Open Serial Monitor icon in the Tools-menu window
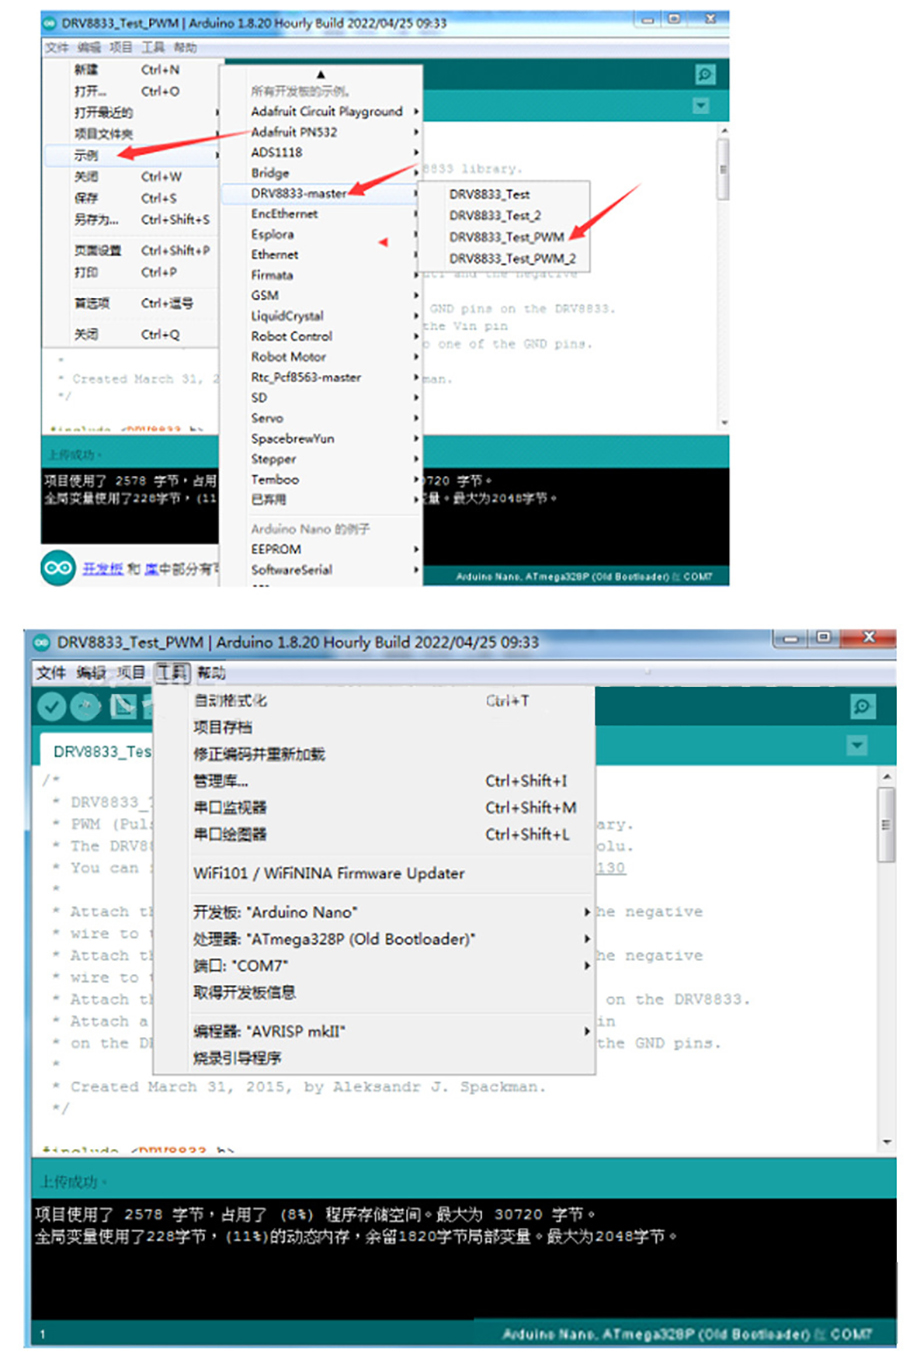Viewport: 920px width, 1360px height. pyautogui.click(x=863, y=707)
